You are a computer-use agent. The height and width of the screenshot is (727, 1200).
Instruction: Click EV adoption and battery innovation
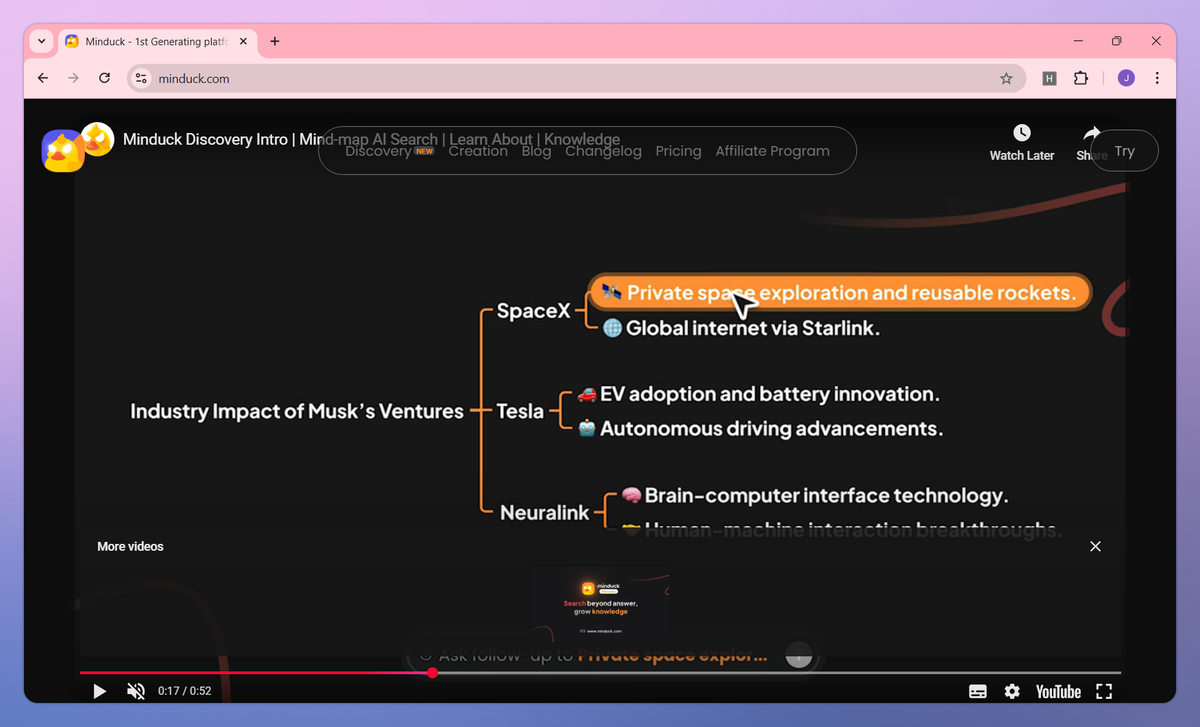[770, 394]
